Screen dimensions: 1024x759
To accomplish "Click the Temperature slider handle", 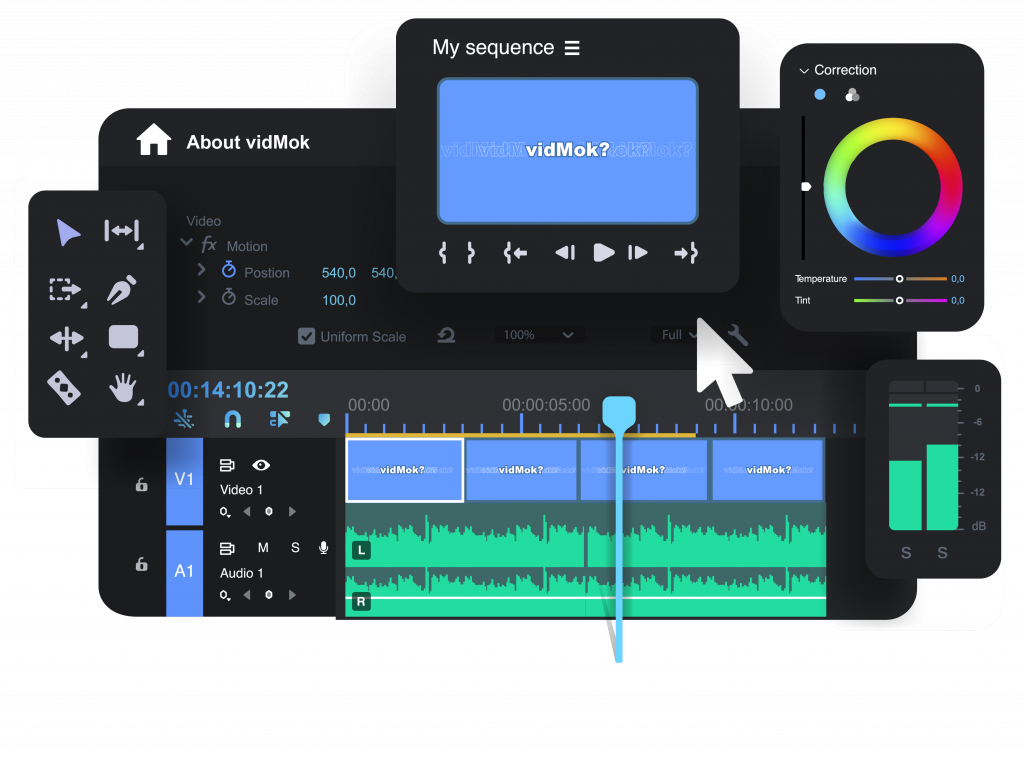I will [899, 279].
